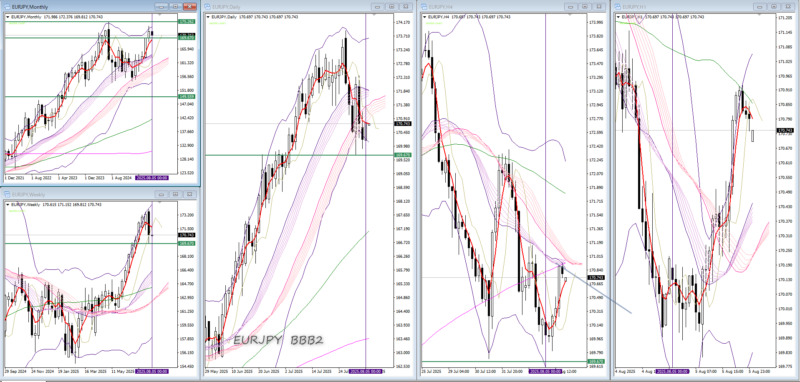
Task: Click the 2025.08.01 date marker in H1 chart
Action: point(672,371)
